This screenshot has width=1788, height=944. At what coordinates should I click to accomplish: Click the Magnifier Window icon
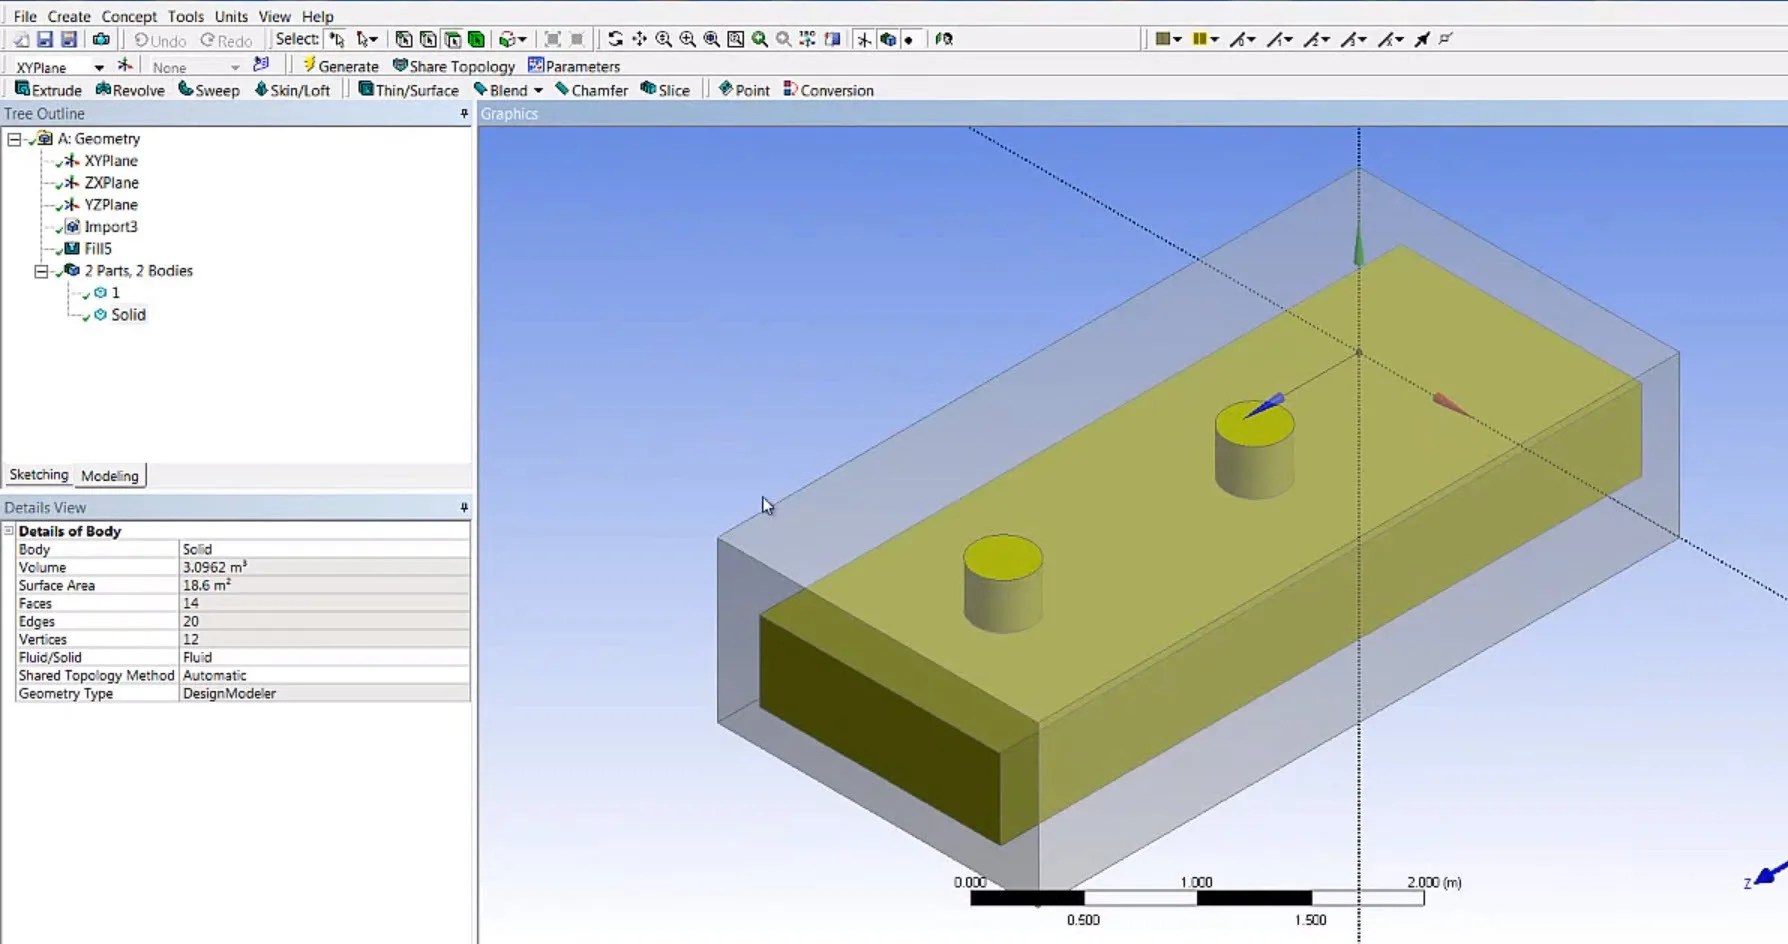735,40
